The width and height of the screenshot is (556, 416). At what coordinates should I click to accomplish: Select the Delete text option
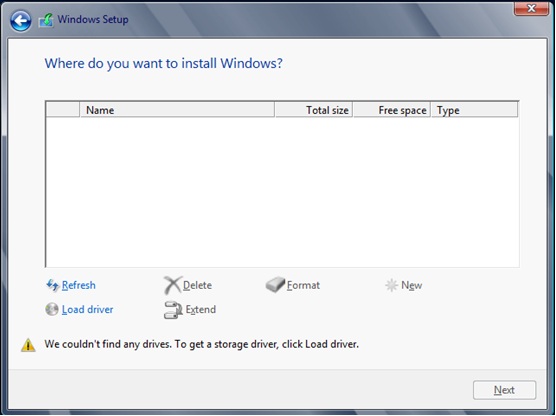pyautogui.click(x=197, y=285)
